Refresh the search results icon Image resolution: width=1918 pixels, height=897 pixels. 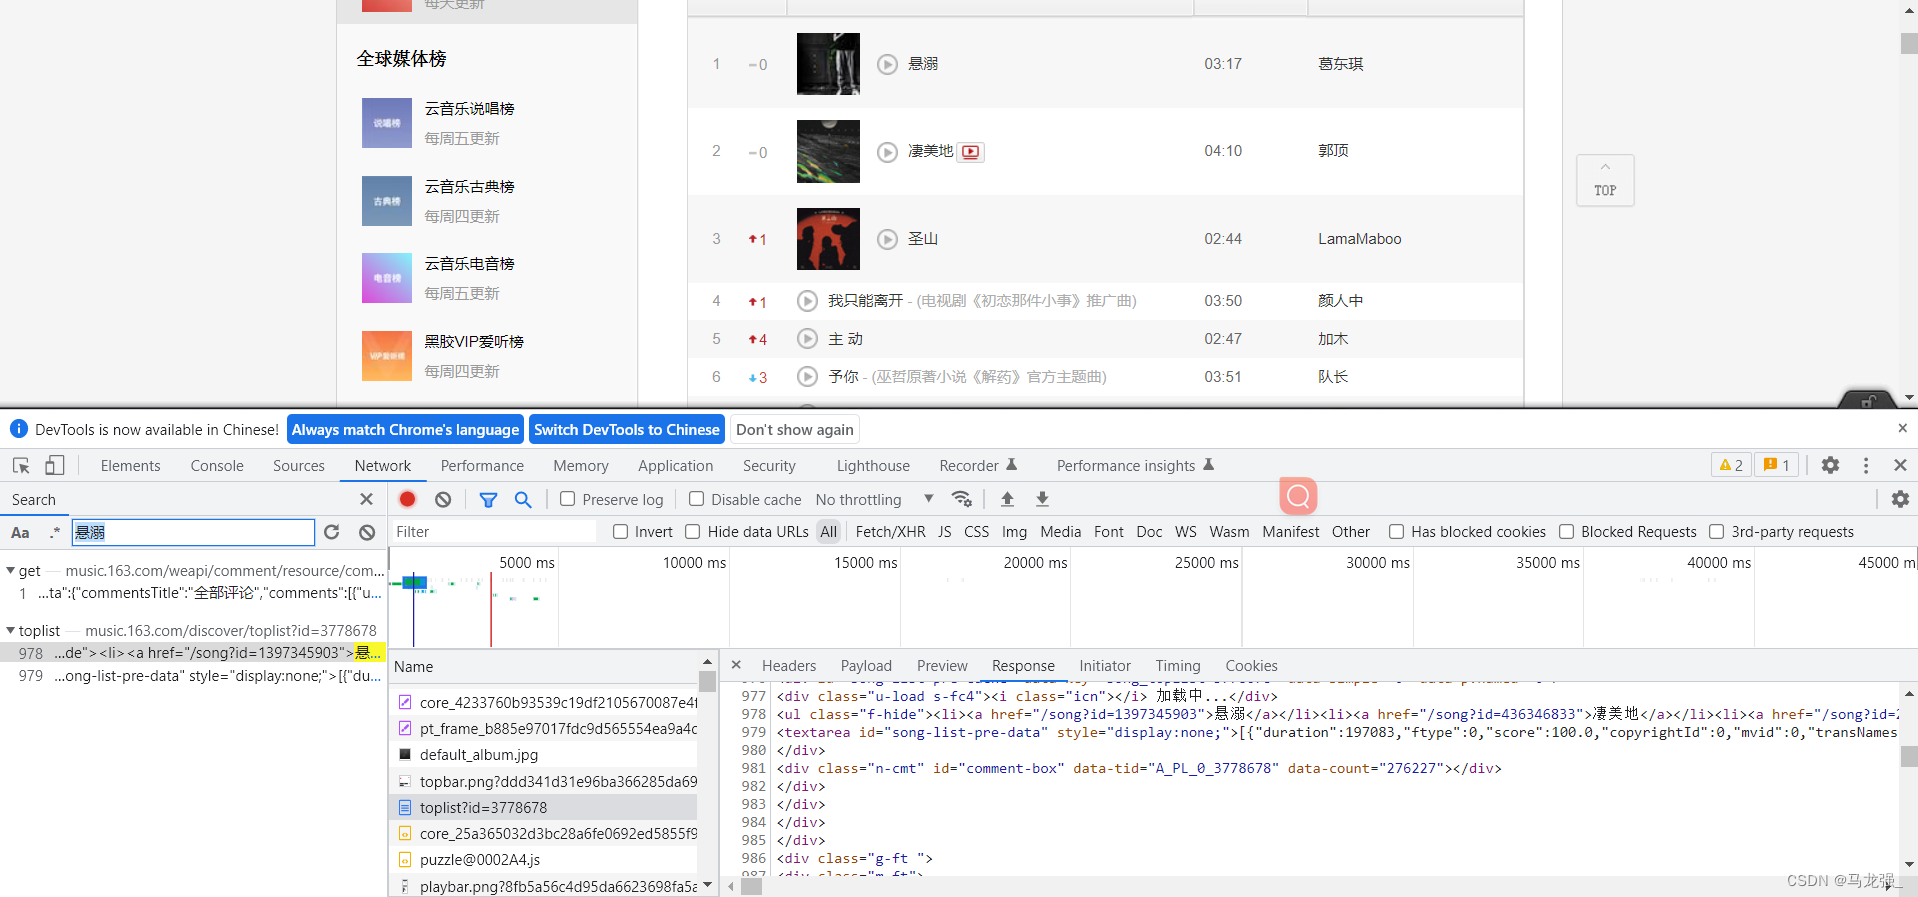click(x=332, y=532)
